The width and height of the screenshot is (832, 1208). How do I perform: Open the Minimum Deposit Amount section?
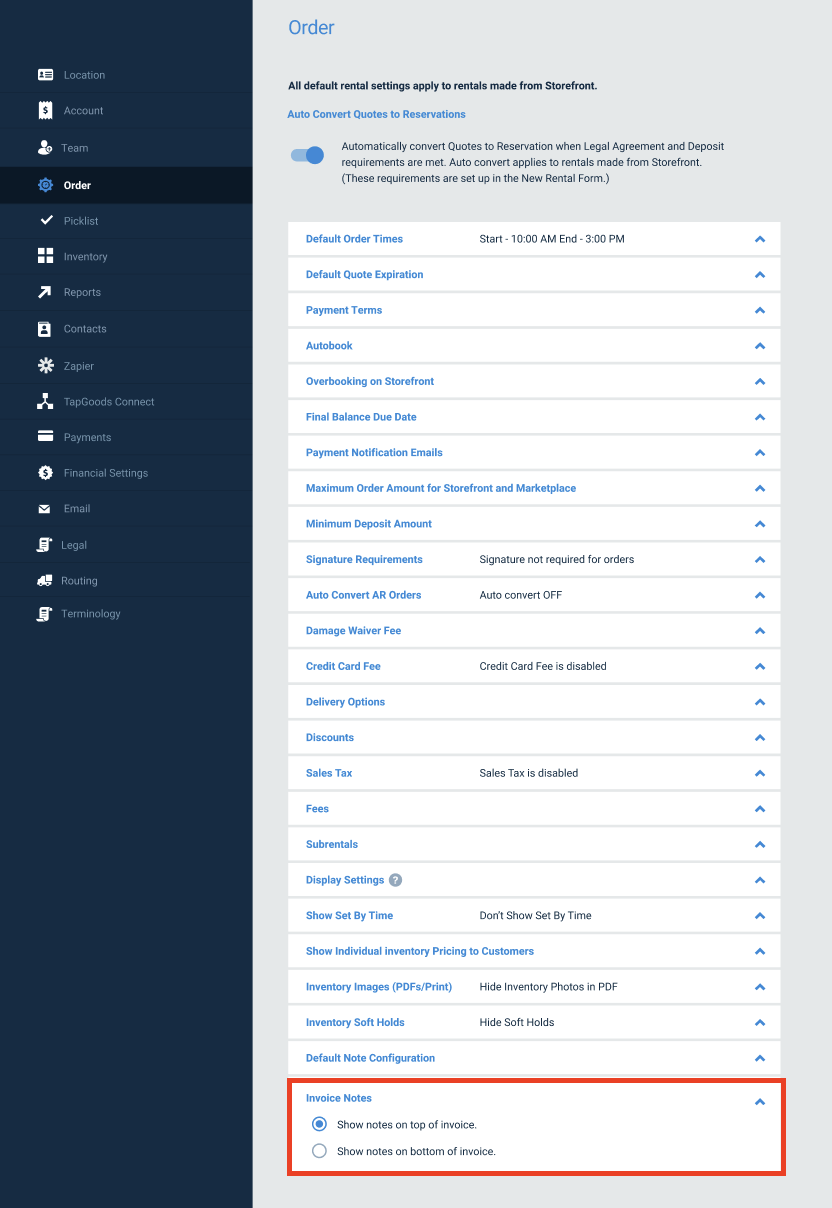pyautogui.click(x=534, y=524)
